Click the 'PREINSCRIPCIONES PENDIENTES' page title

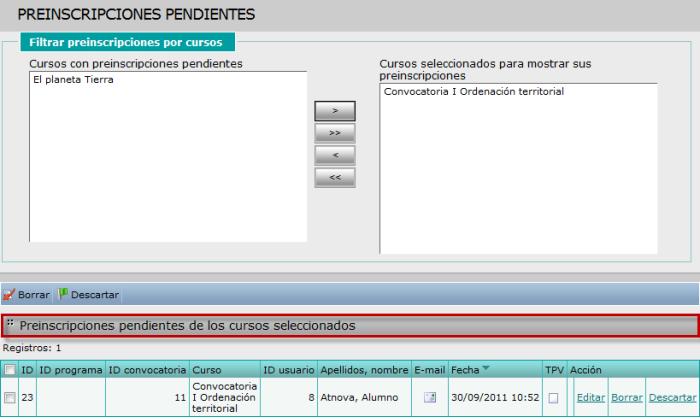coord(136,14)
